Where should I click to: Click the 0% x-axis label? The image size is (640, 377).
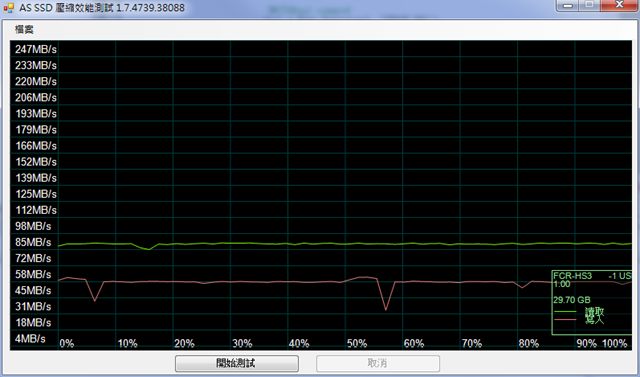coord(67,344)
